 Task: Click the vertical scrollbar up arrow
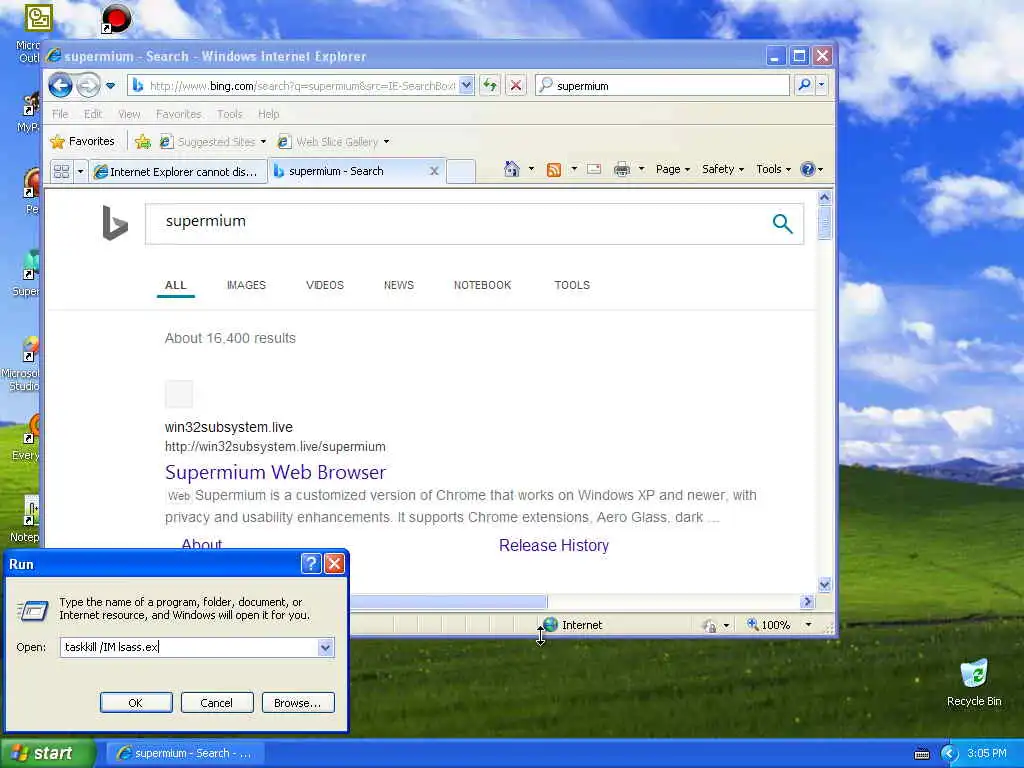click(824, 197)
